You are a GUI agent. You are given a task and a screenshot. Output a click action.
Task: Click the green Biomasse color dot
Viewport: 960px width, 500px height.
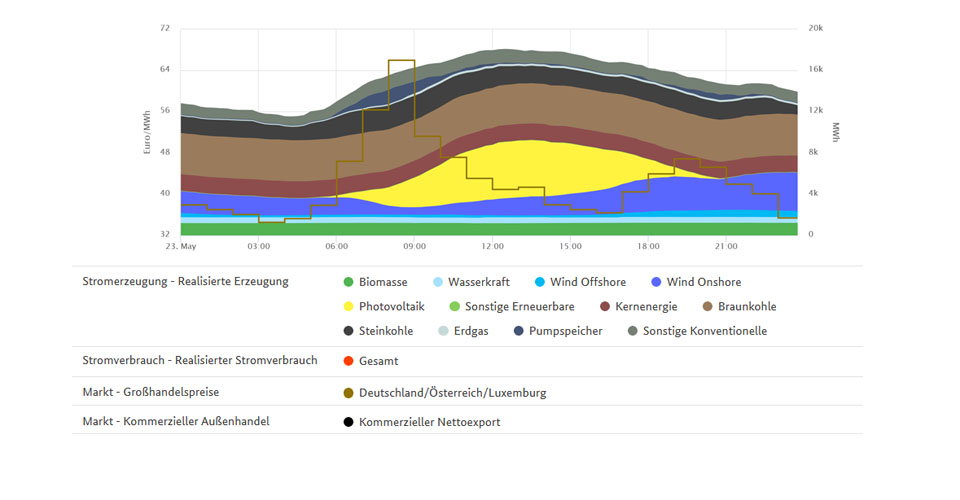[348, 282]
